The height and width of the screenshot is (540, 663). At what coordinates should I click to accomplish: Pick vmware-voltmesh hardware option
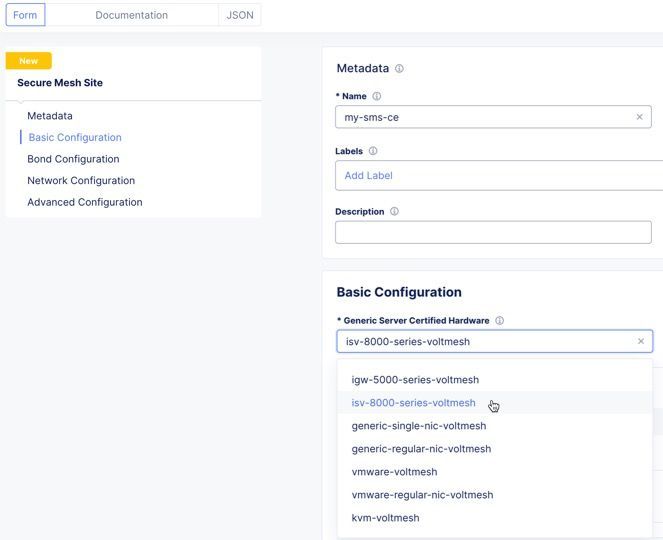(x=394, y=472)
